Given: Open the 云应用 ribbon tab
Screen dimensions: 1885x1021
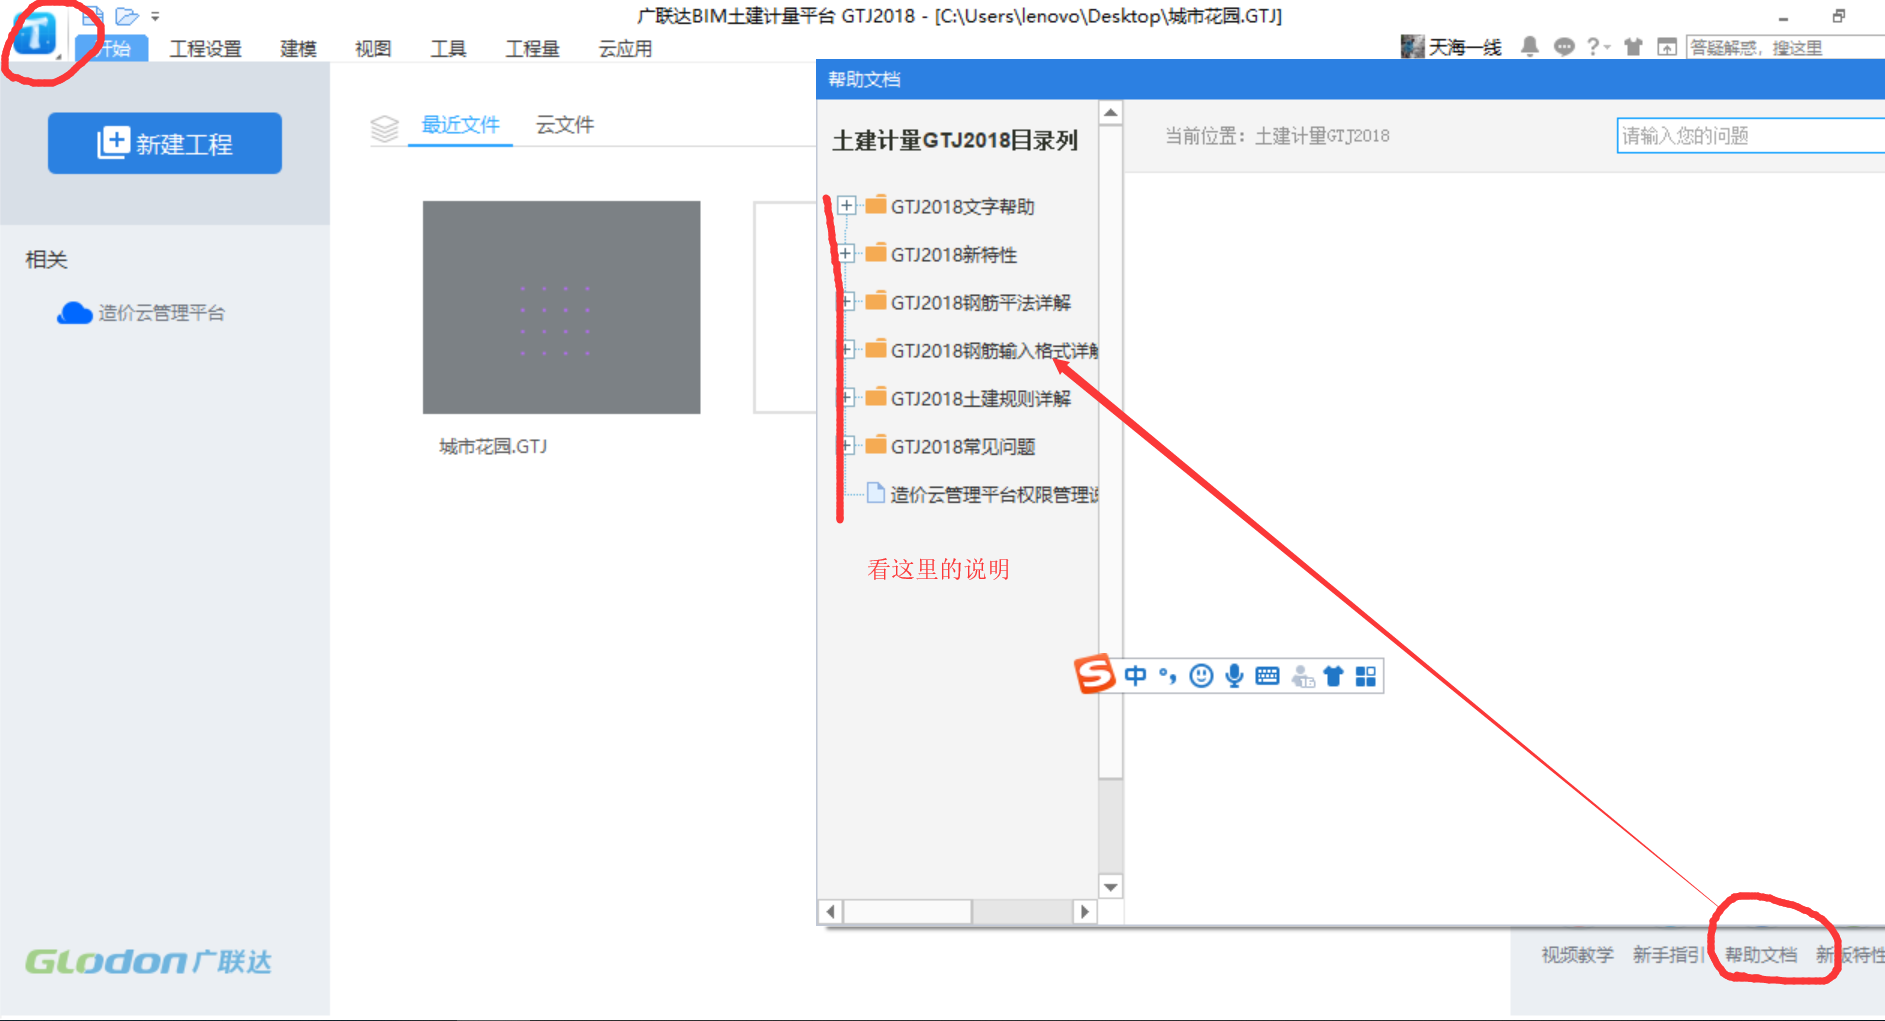Looking at the screenshot, I should [x=625, y=48].
